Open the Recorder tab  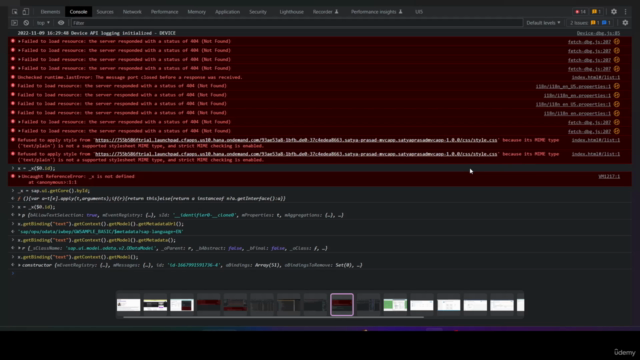pos(325,12)
